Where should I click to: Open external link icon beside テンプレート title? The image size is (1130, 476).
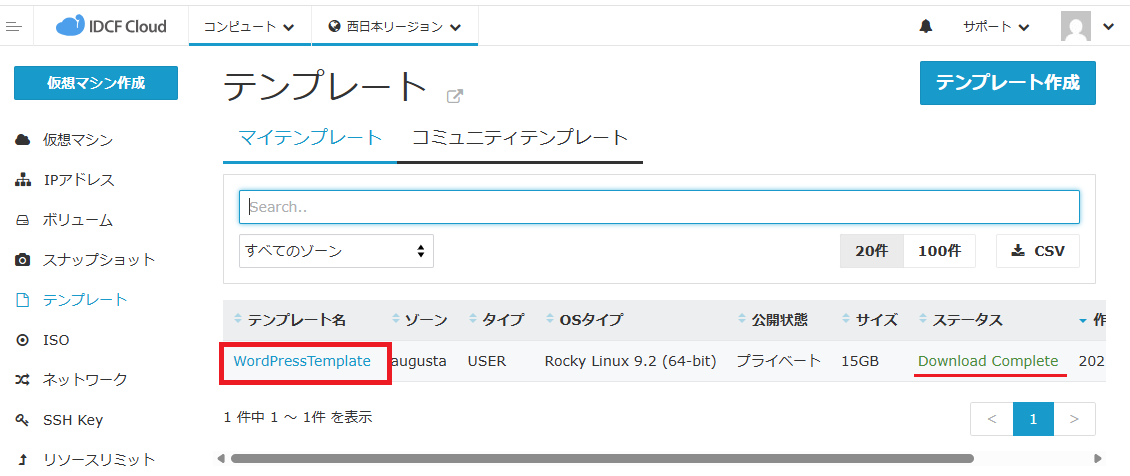coord(455,96)
